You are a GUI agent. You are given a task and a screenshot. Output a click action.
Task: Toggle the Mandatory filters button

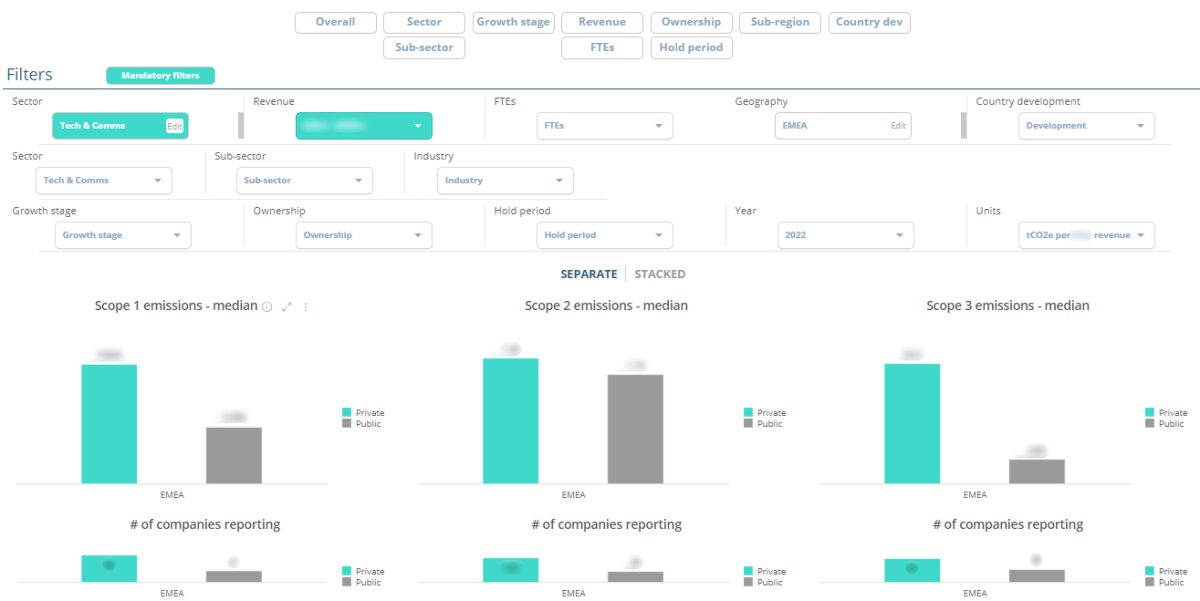[x=160, y=75]
